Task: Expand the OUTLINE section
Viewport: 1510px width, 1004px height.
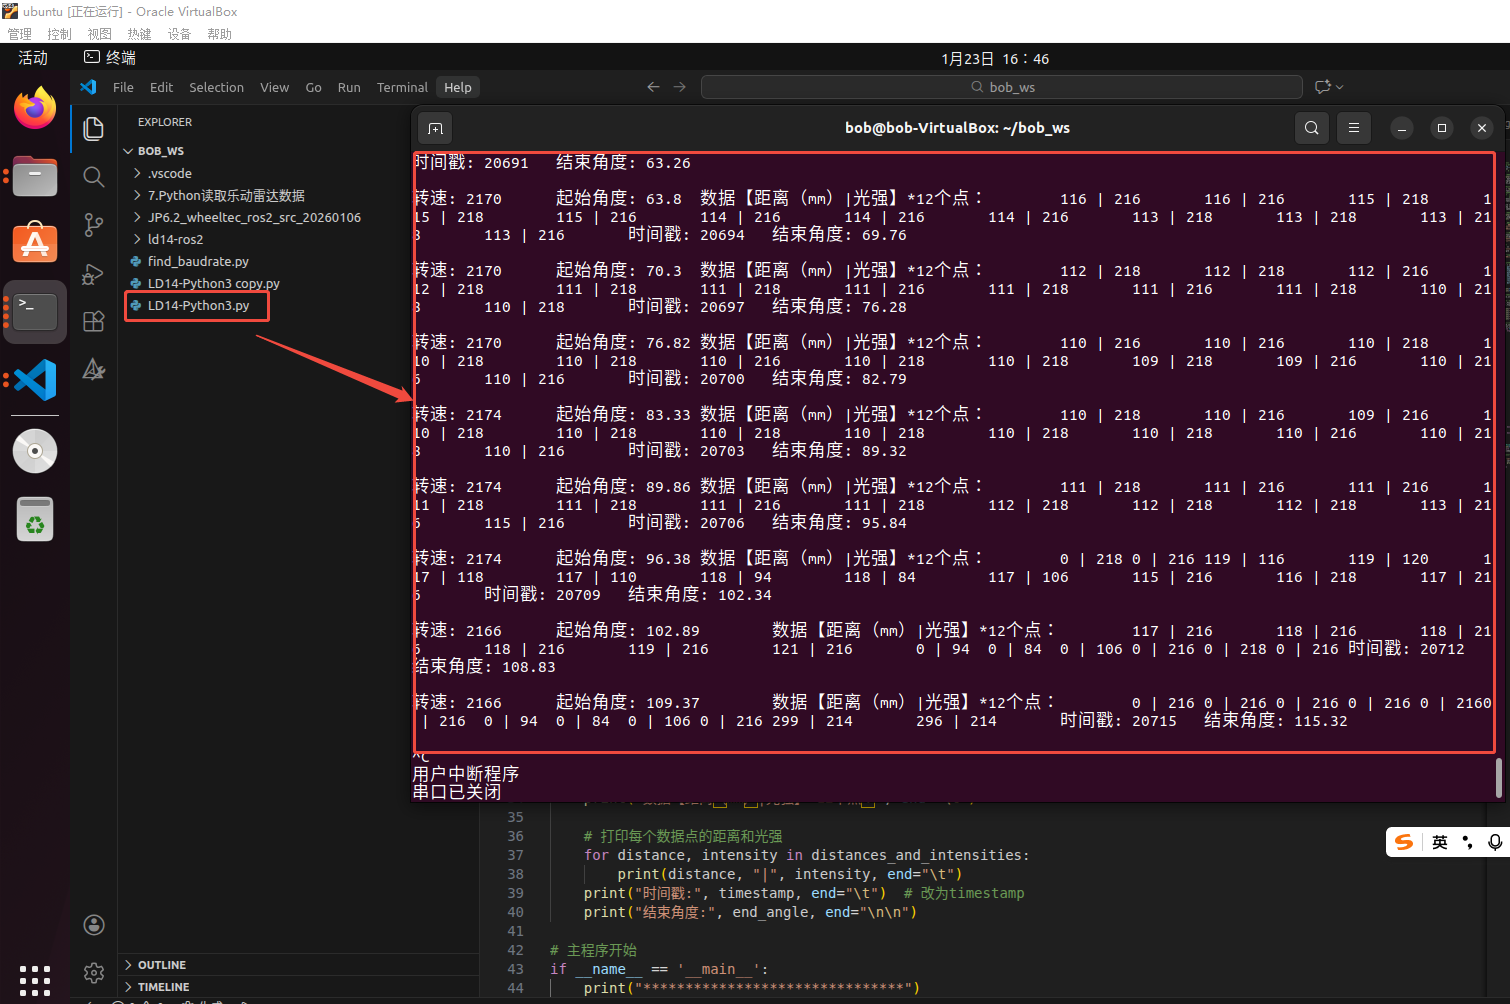Action: pyautogui.click(x=161, y=965)
